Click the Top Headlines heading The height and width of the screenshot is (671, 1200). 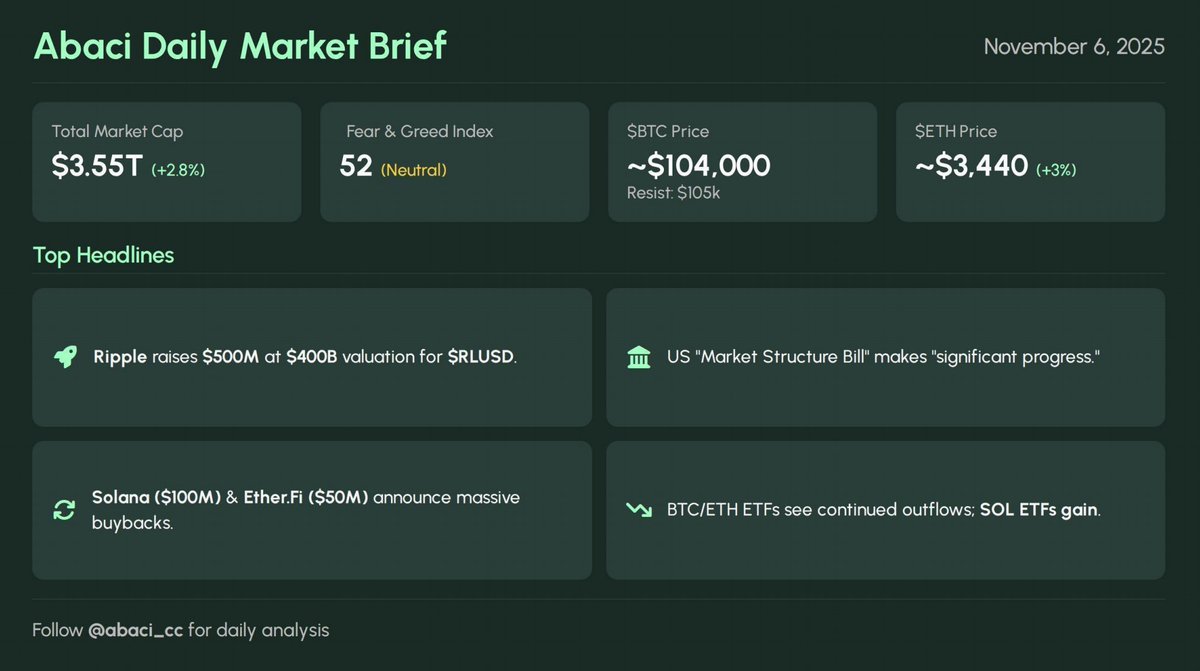click(103, 255)
